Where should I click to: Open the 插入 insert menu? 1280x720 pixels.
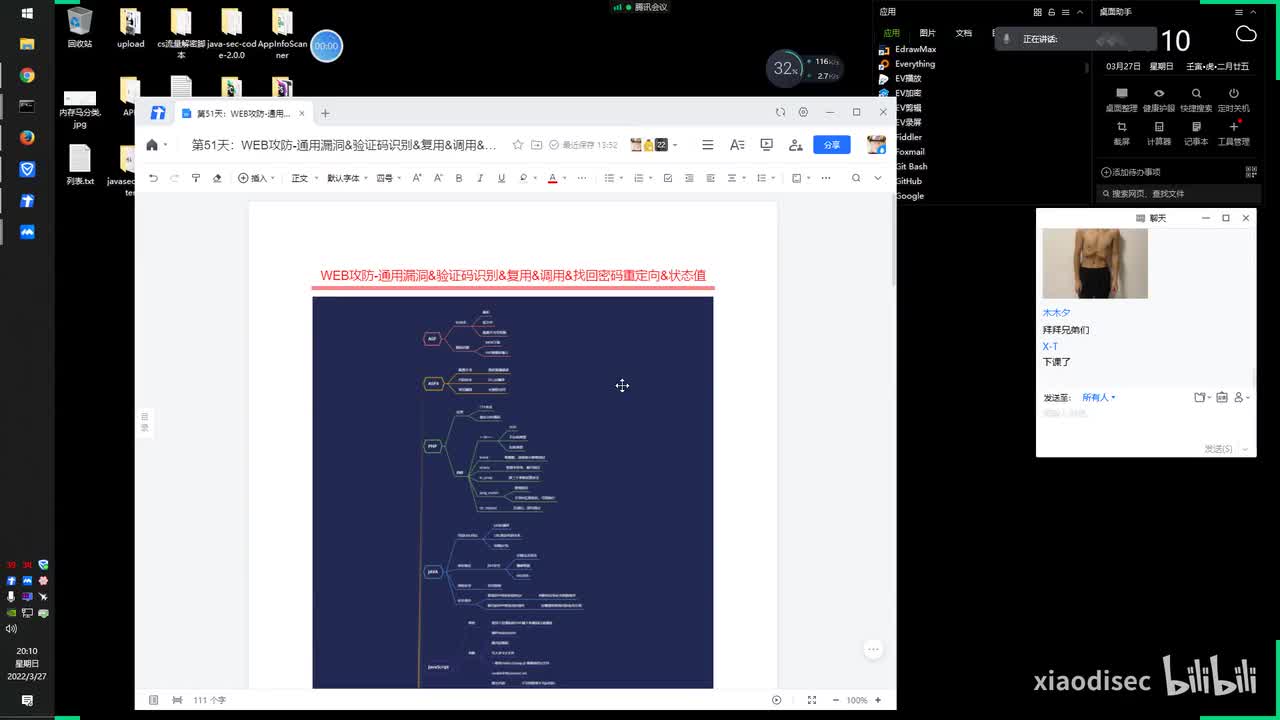pos(256,178)
